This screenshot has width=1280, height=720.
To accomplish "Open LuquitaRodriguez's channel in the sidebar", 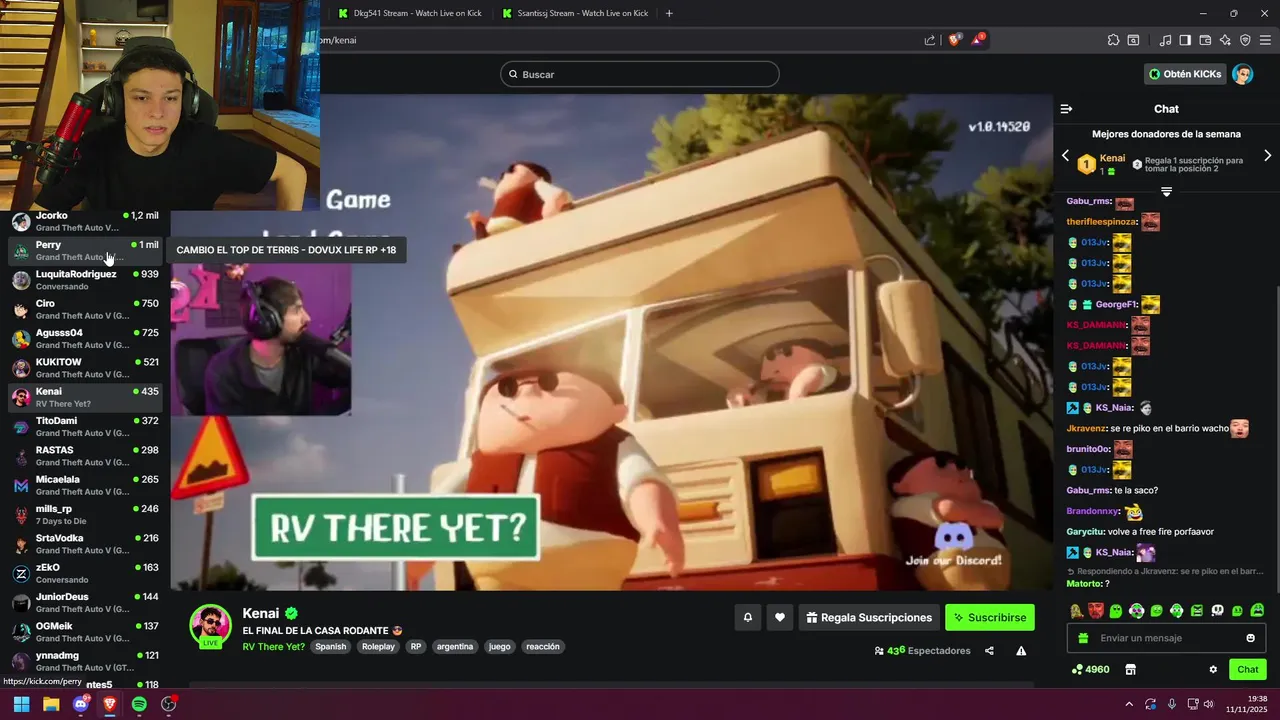I will [x=85, y=280].
